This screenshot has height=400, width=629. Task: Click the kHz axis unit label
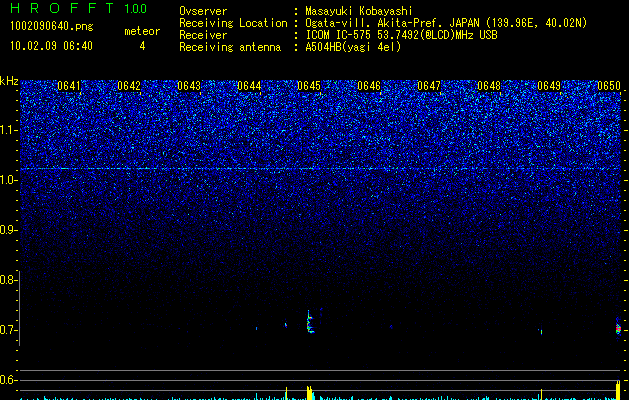pos(9,81)
